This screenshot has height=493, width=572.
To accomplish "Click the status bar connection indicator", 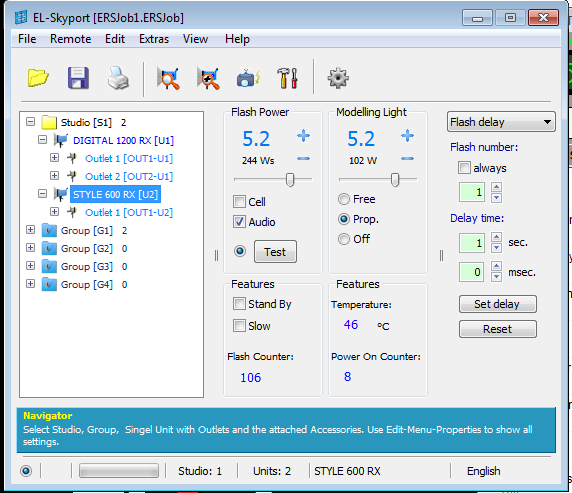I will [x=26, y=471].
